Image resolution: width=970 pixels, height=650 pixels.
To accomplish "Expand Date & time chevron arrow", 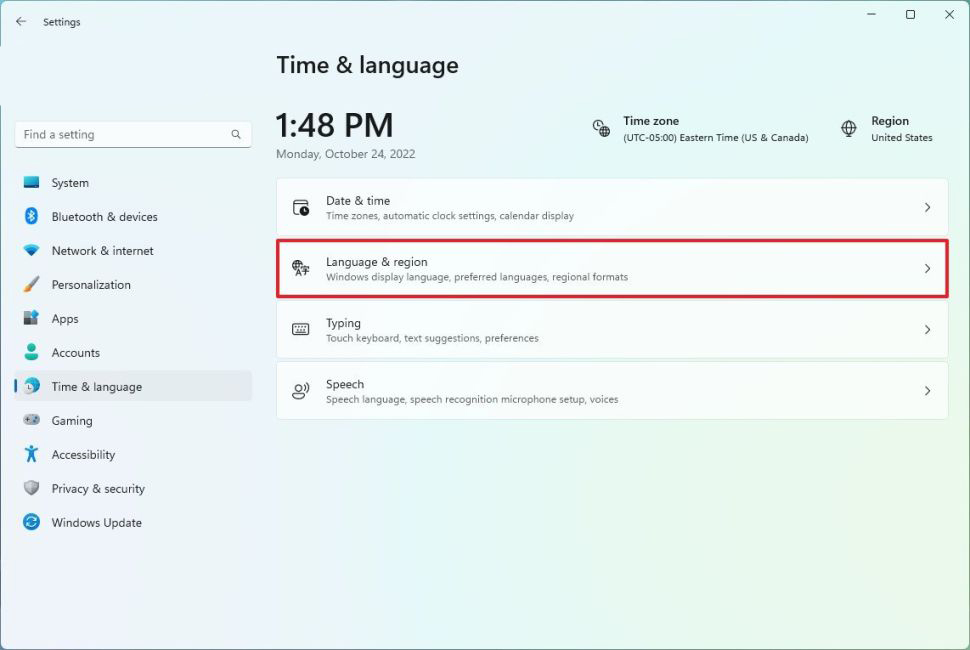I will pos(927,208).
